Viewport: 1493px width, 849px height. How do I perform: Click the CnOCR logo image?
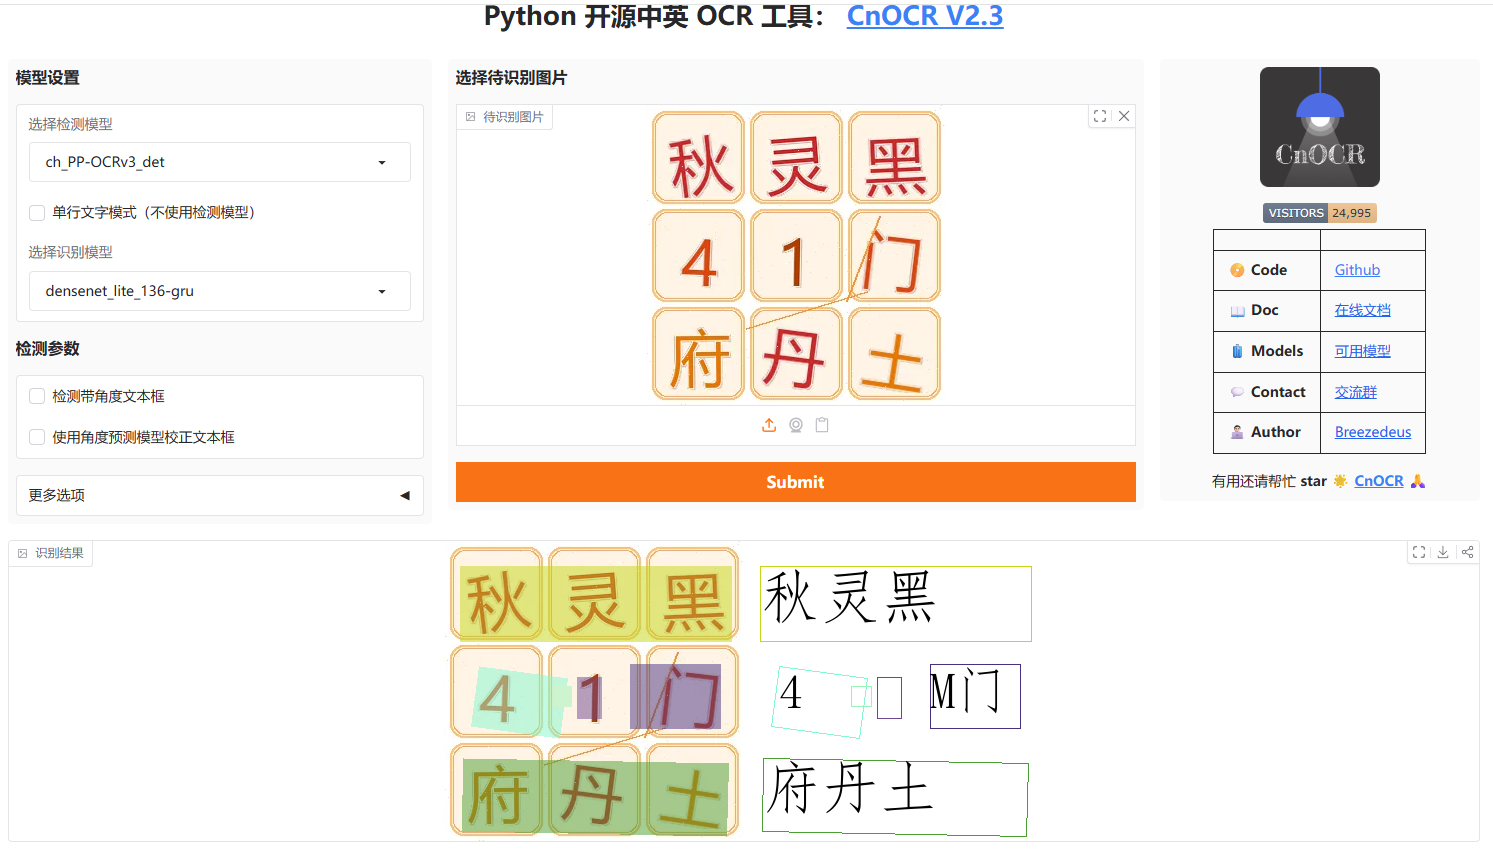(1319, 127)
